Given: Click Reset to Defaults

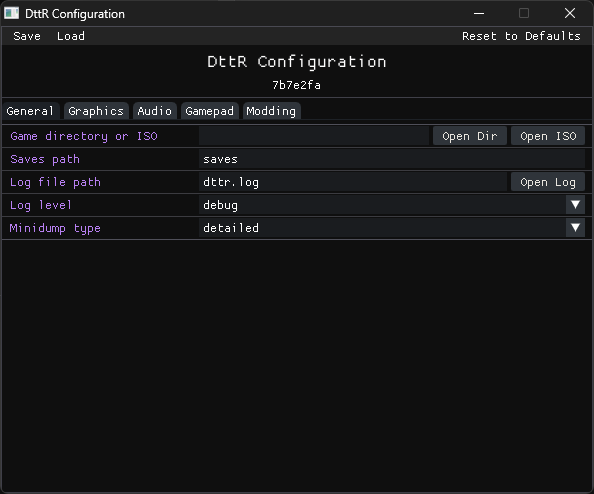Looking at the screenshot, I should coord(521,36).
